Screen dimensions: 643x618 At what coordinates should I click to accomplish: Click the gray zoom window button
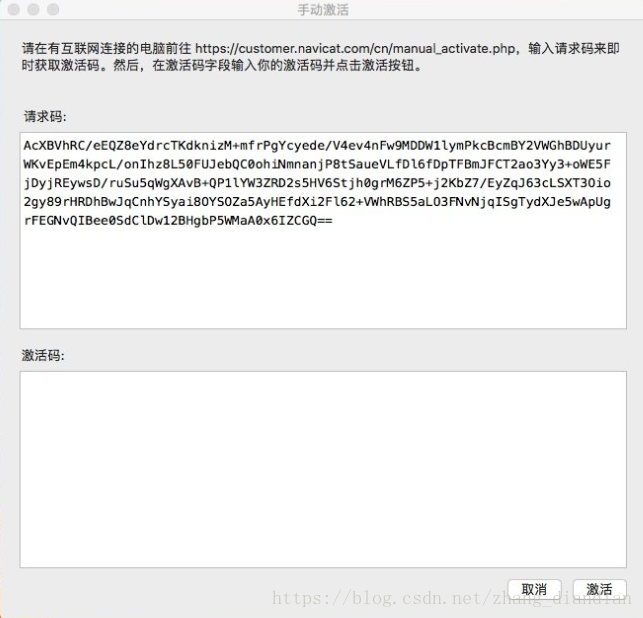pyautogui.click(x=53, y=9)
